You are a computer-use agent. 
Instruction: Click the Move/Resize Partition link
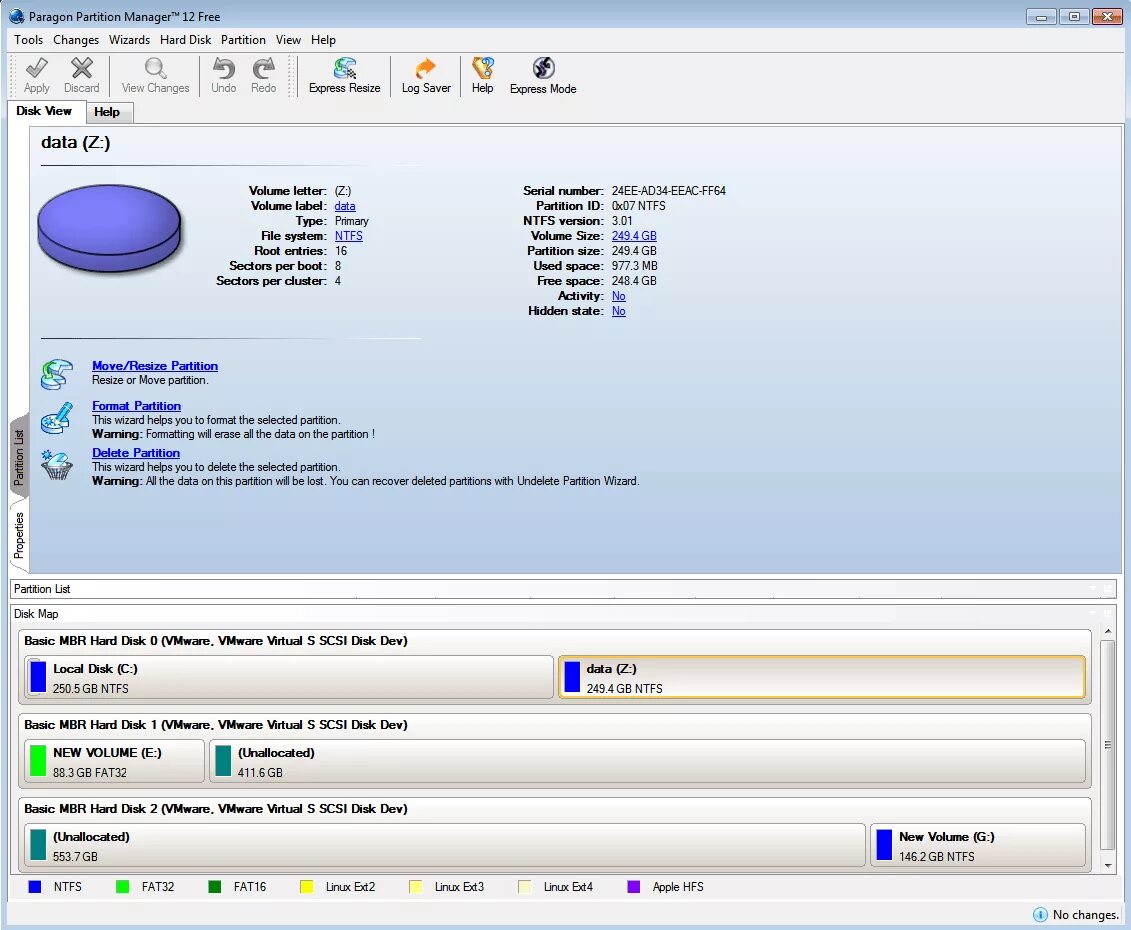click(x=155, y=366)
